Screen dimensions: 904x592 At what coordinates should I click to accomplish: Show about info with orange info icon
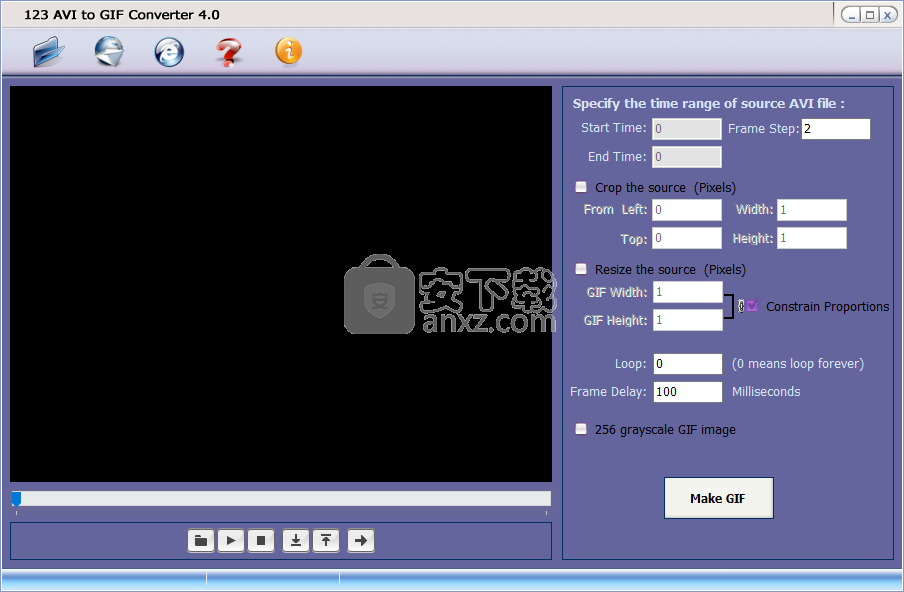[x=288, y=51]
